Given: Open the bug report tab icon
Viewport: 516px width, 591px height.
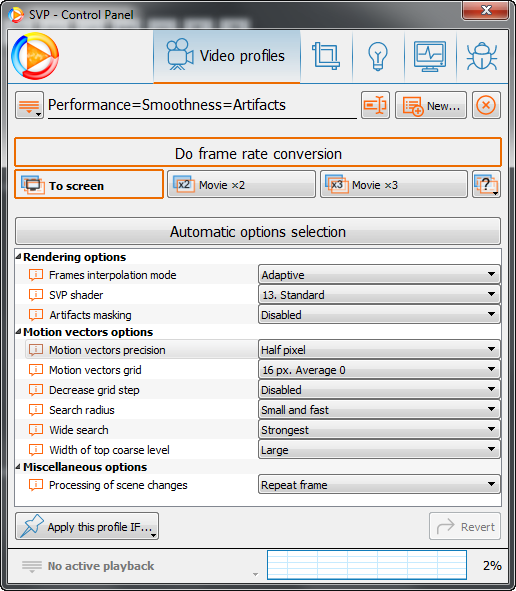Looking at the screenshot, I should pos(482,56).
